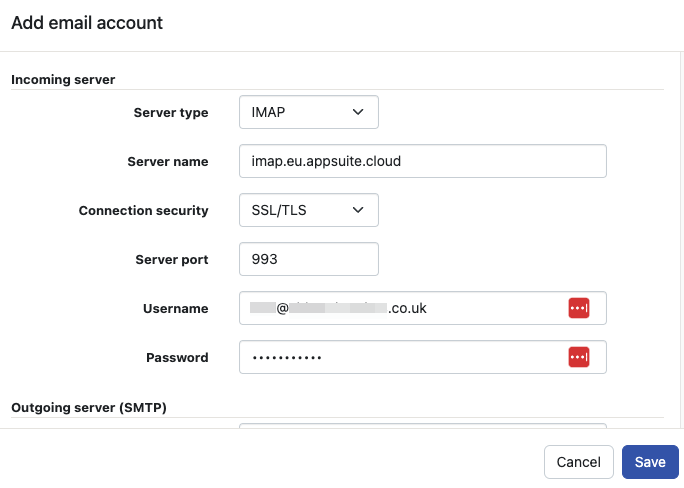This screenshot has width=684, height=488.
Task: Click the "Incoming server" section heading
Action: pos(63,79)
